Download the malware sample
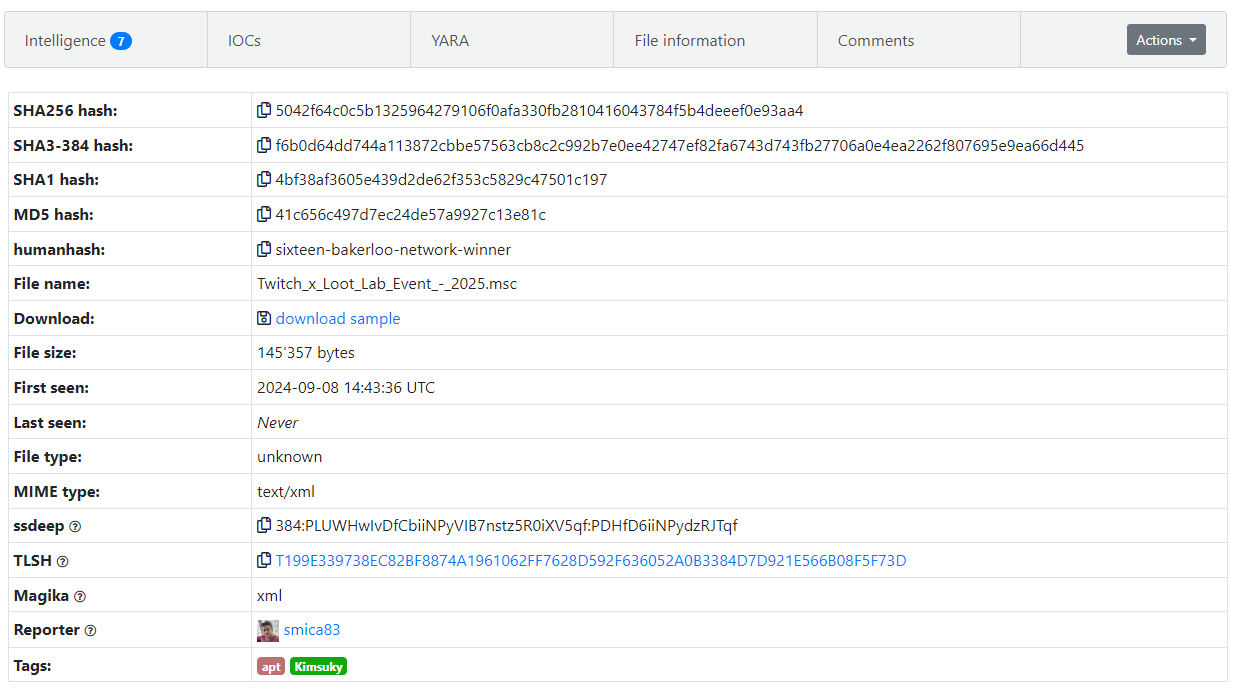This screenshot has width=1238, height=697. [x=338, y=318]
